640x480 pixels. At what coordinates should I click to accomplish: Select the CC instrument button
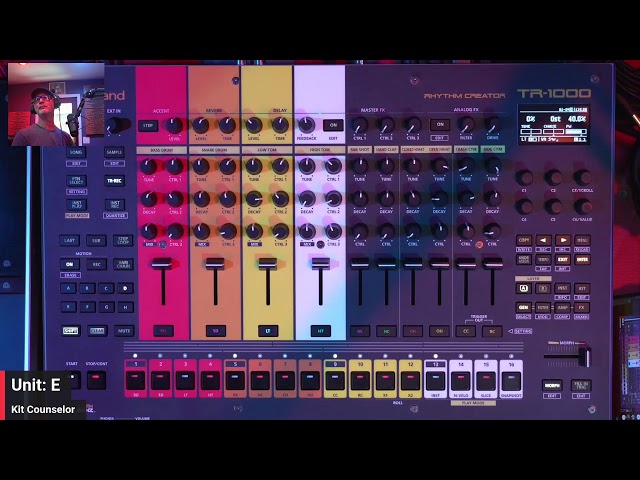466,331
